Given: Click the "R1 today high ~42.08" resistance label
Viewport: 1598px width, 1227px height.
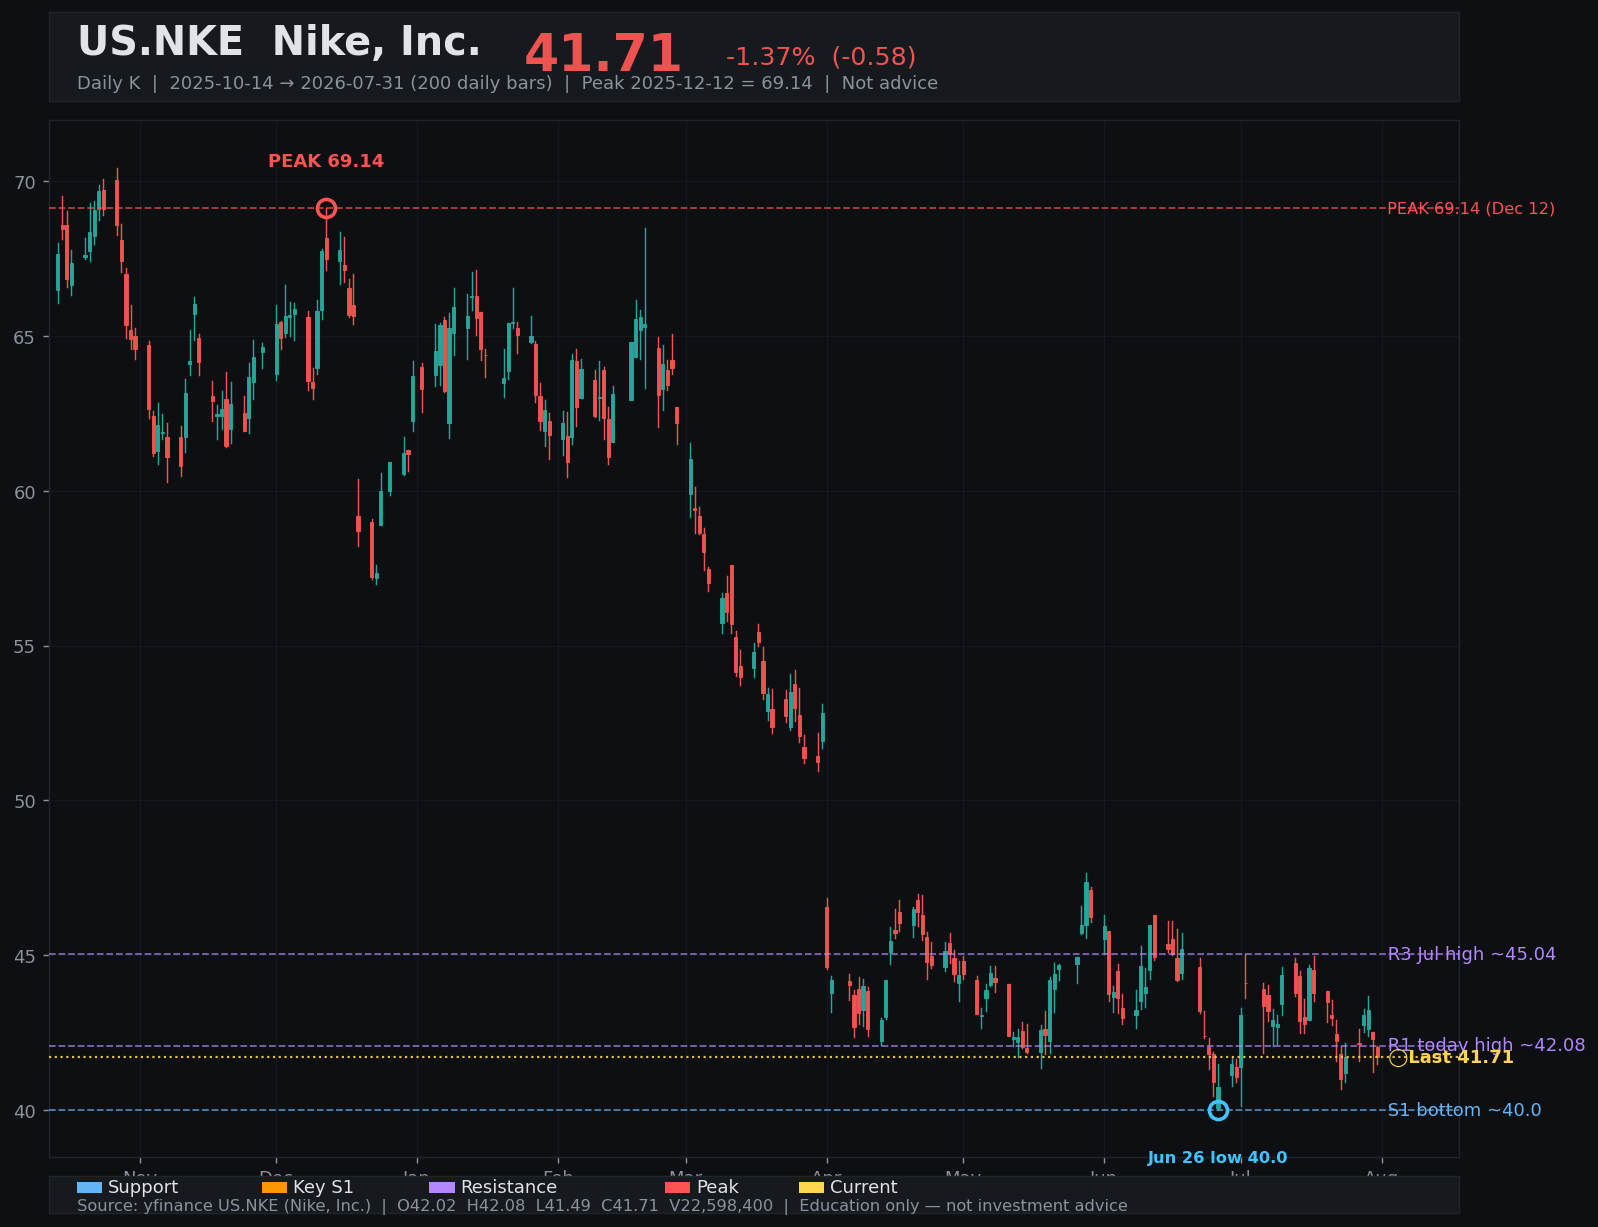Looking at the screenshot, I should tap(1486, 1045).
